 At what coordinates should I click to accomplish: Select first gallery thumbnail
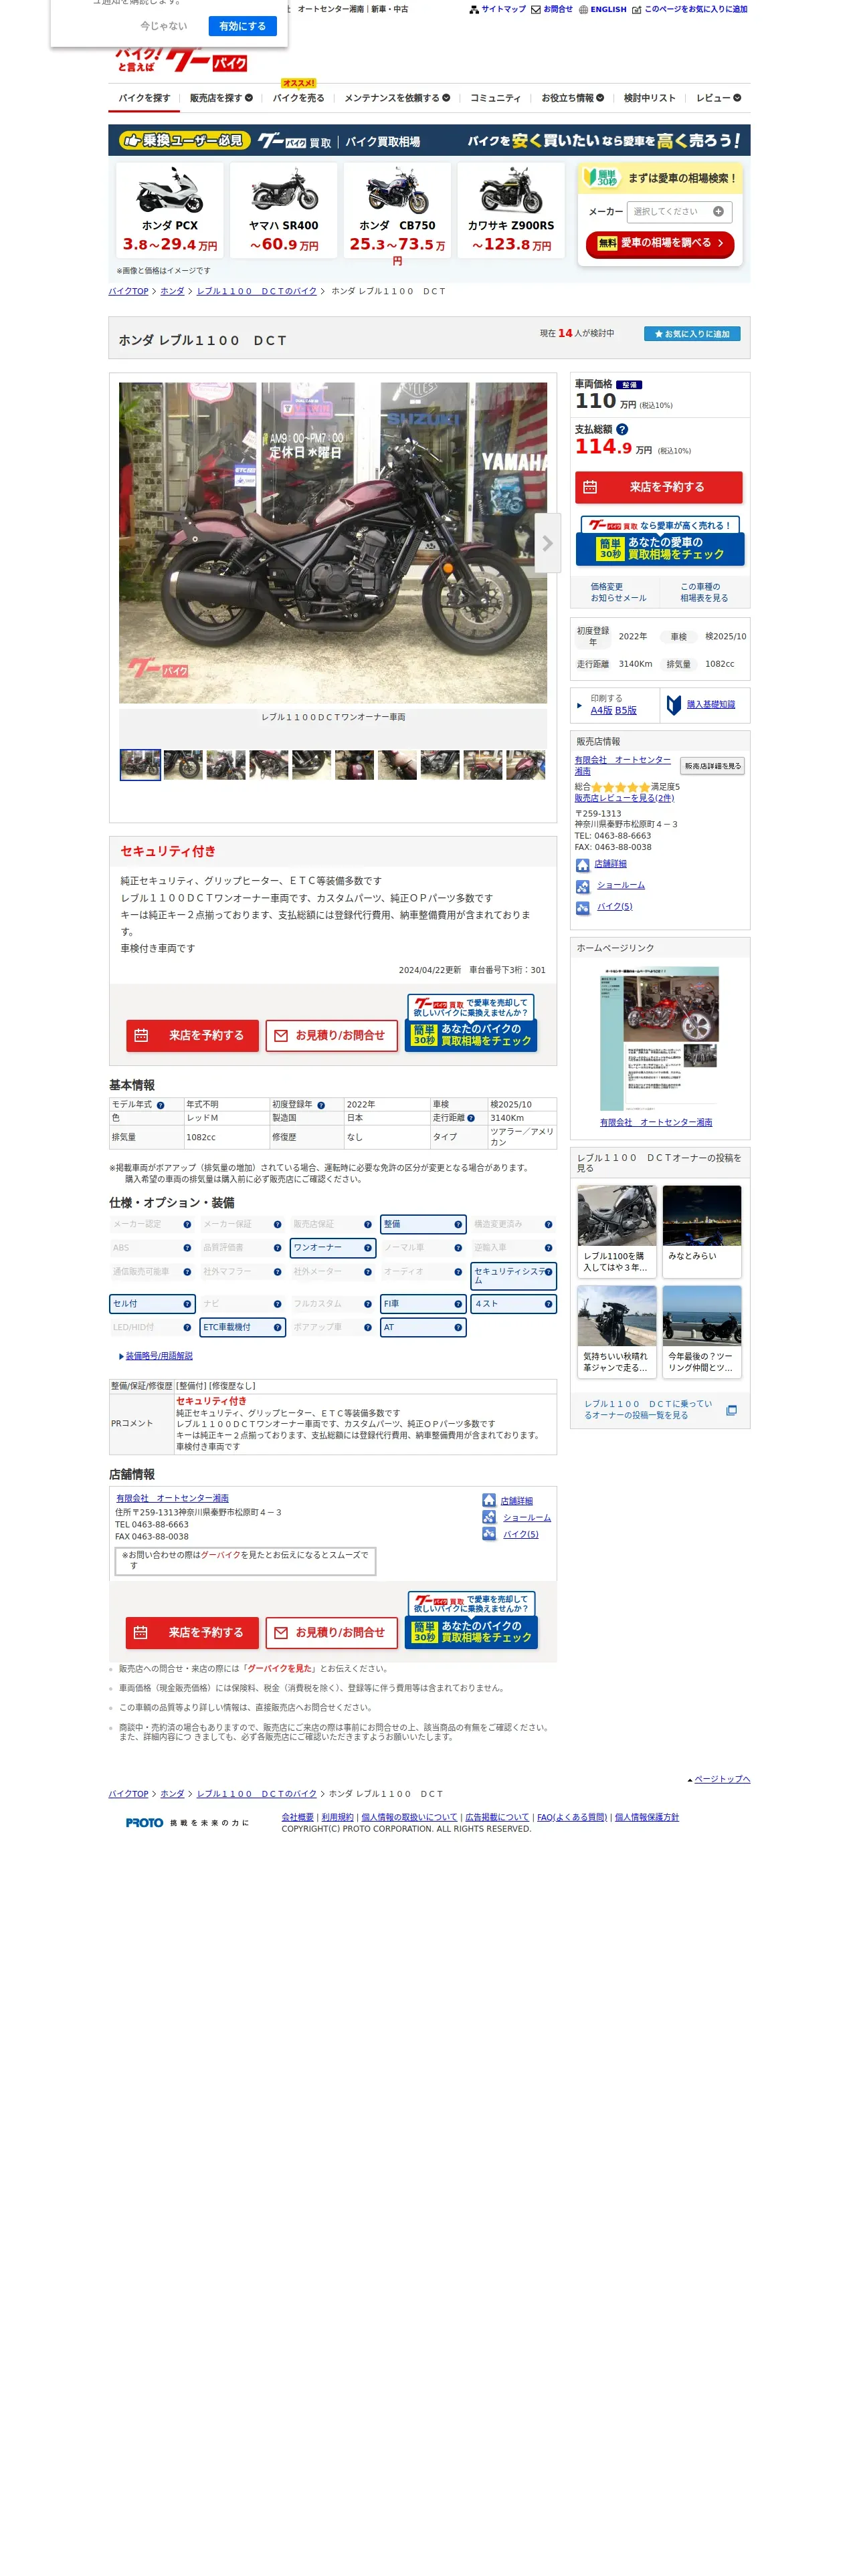point(140,765)
